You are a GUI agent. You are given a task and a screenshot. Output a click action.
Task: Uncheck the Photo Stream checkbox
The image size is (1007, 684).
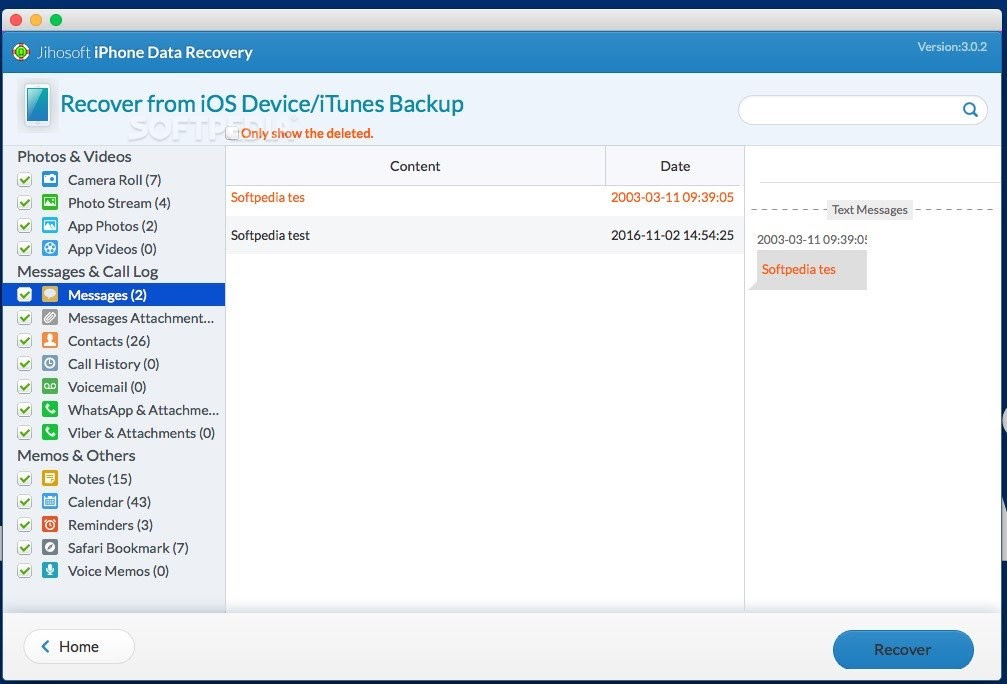coord(24,203)
